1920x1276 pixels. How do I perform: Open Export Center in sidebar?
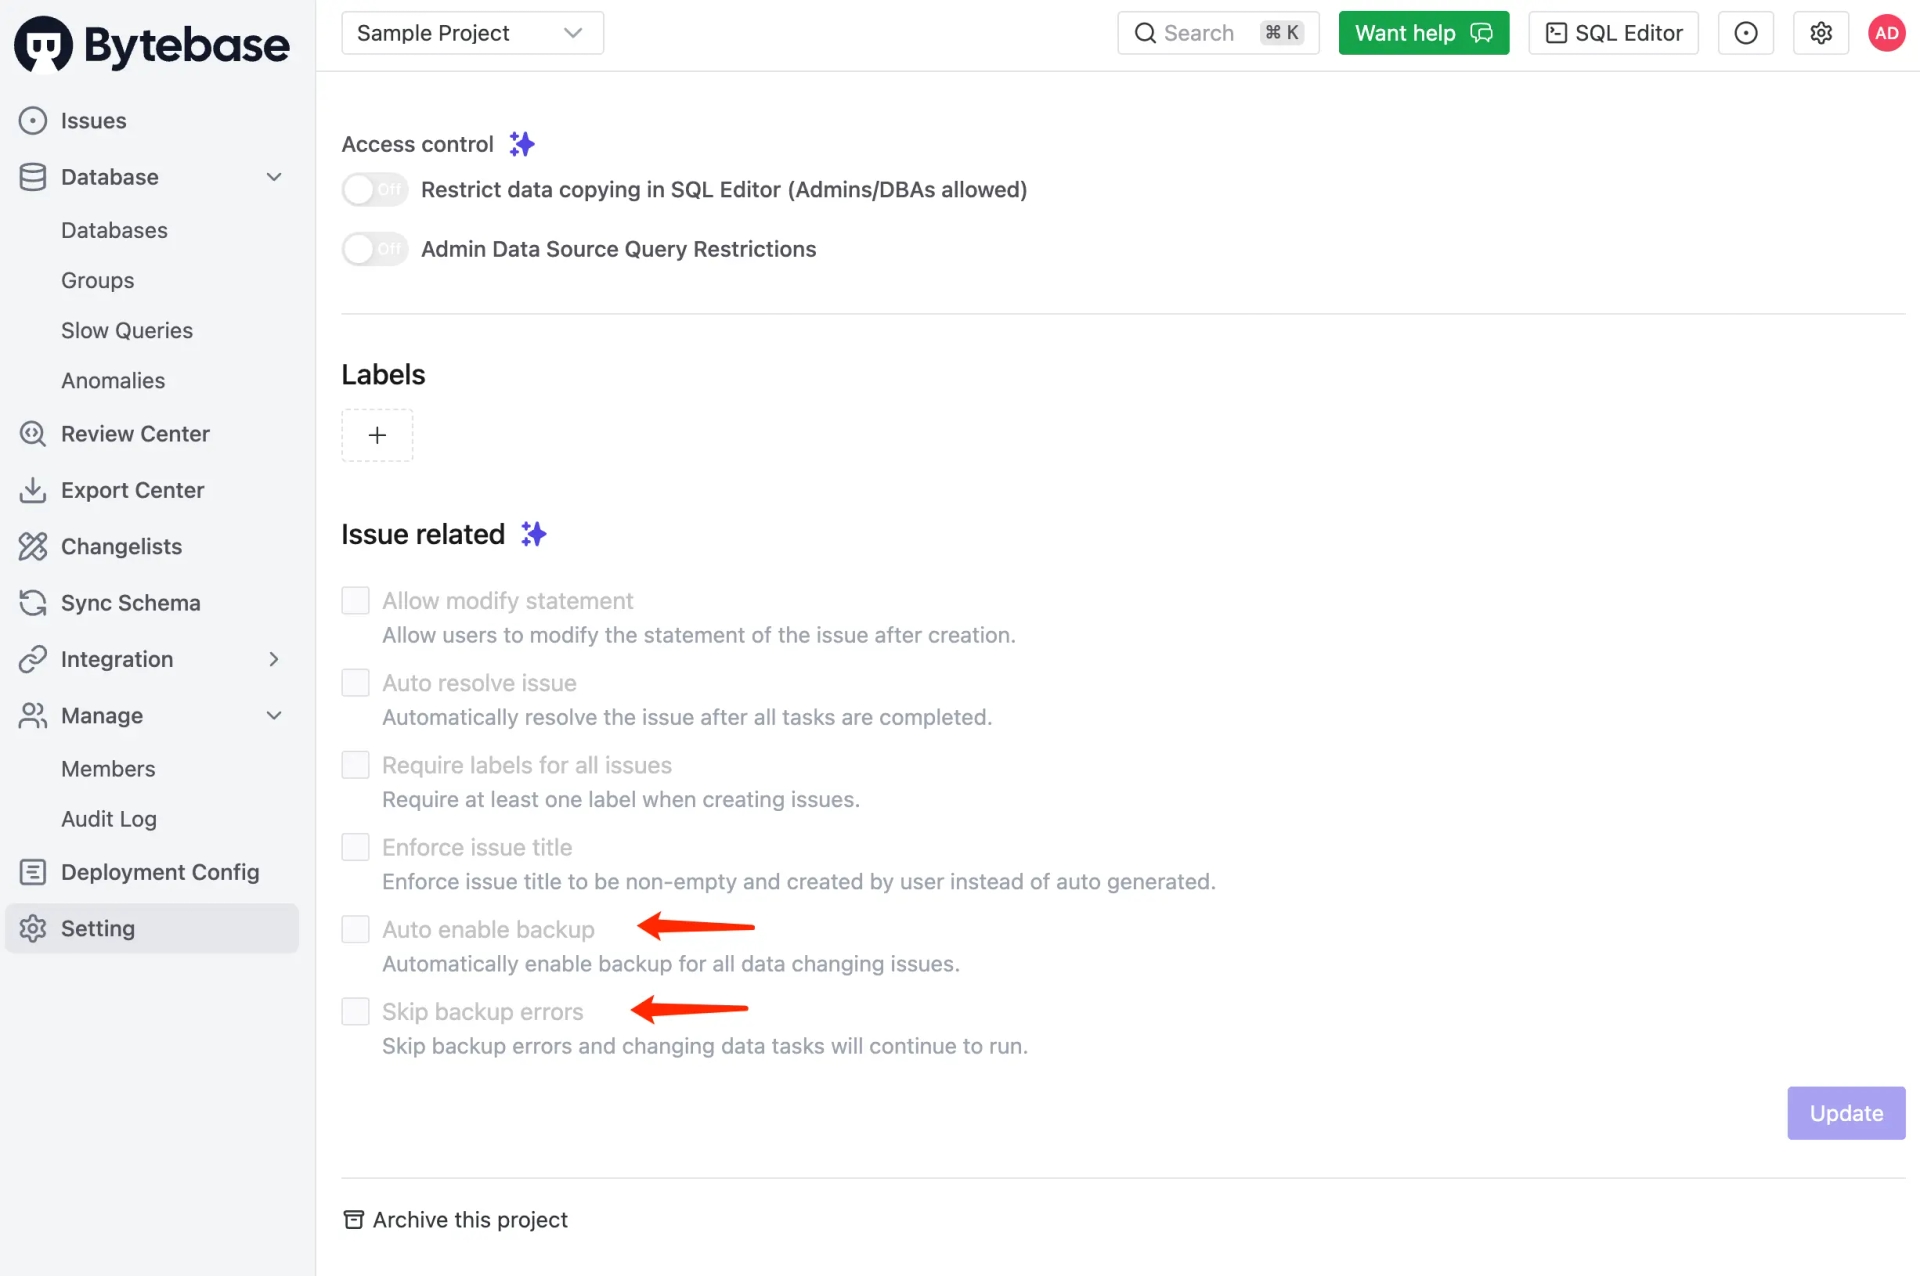(132, 490)
